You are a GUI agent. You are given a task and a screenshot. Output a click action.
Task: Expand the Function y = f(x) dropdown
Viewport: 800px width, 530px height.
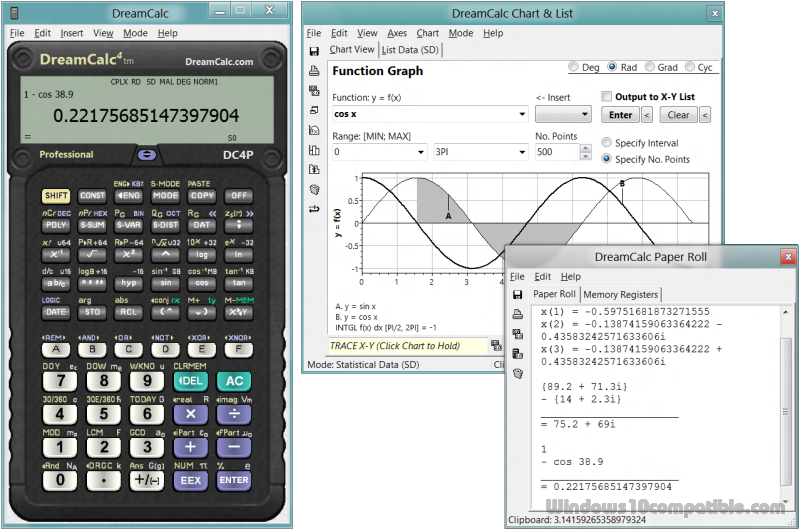point(522,114)
